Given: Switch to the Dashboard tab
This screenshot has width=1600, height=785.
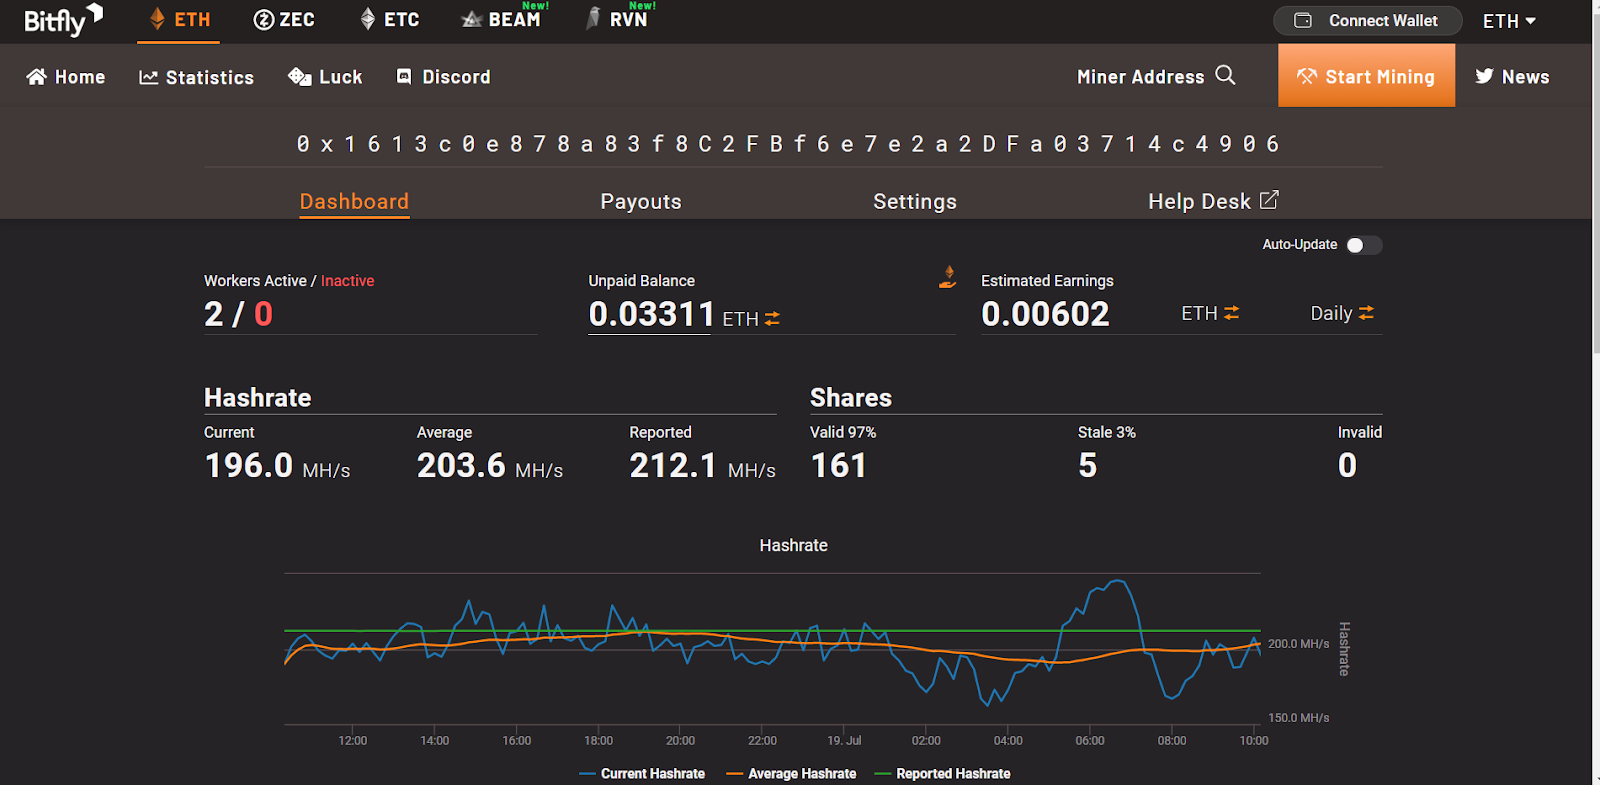Looking at the screenshot, I should point(354,202).
